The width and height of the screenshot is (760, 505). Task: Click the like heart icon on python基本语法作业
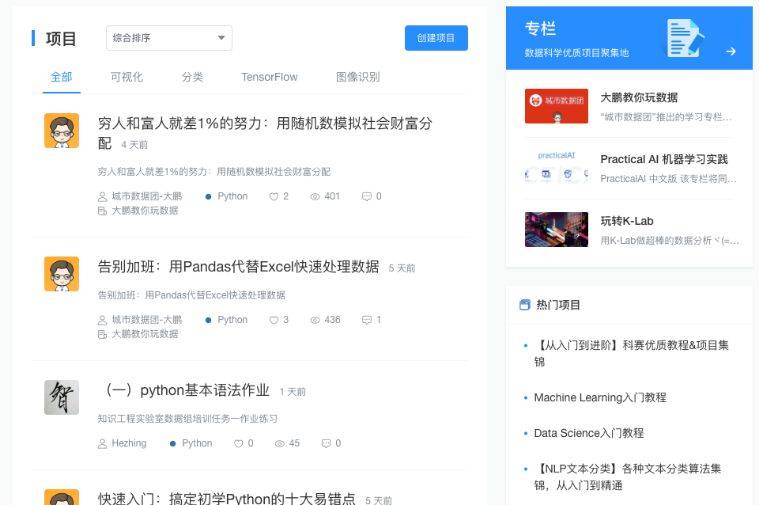click(238, 443)
